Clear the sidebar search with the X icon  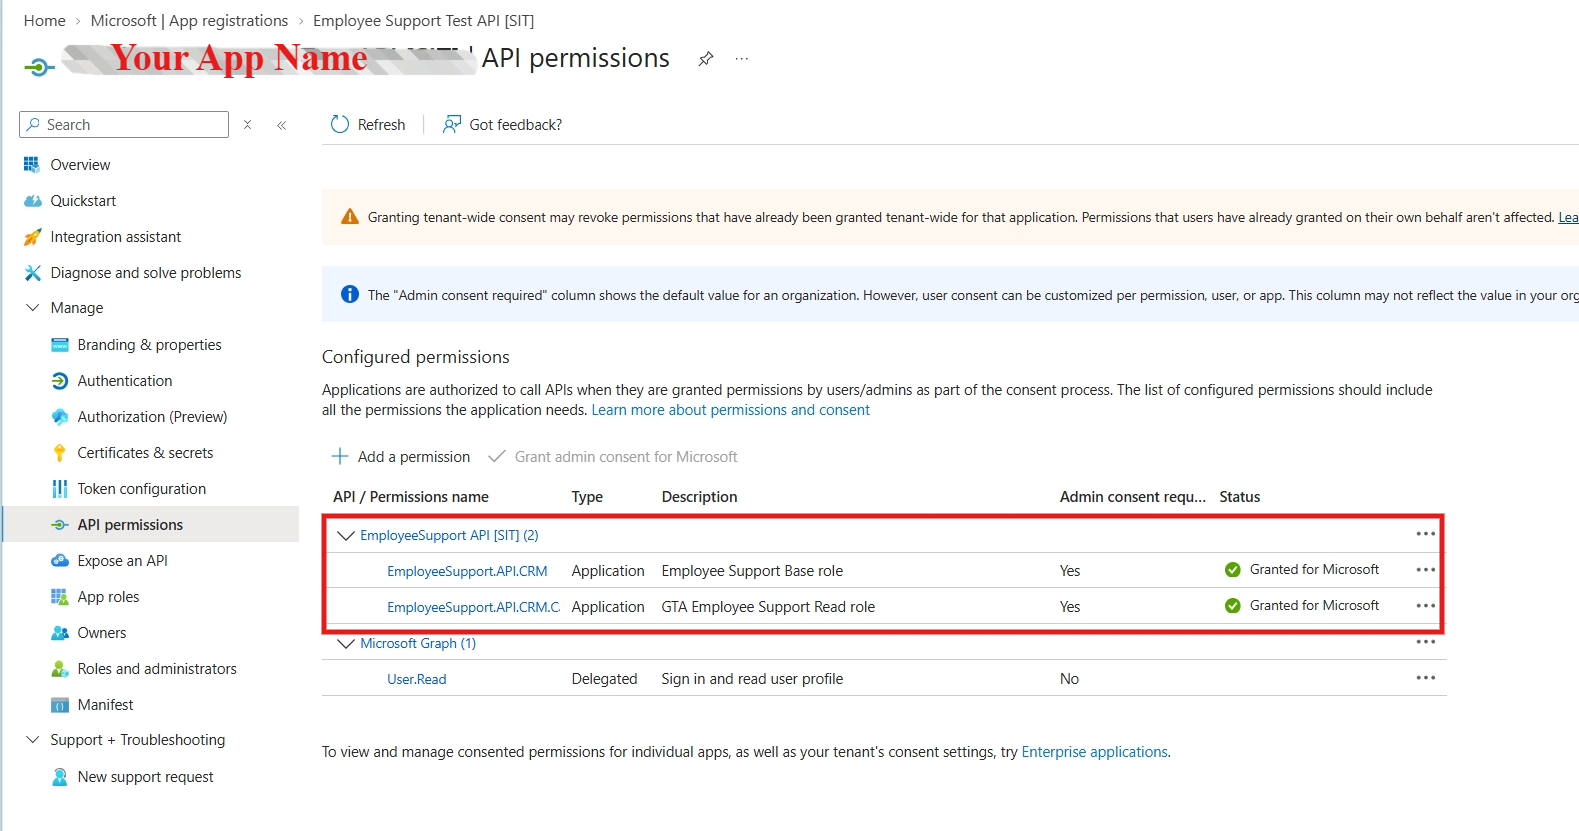pos(247,125)
